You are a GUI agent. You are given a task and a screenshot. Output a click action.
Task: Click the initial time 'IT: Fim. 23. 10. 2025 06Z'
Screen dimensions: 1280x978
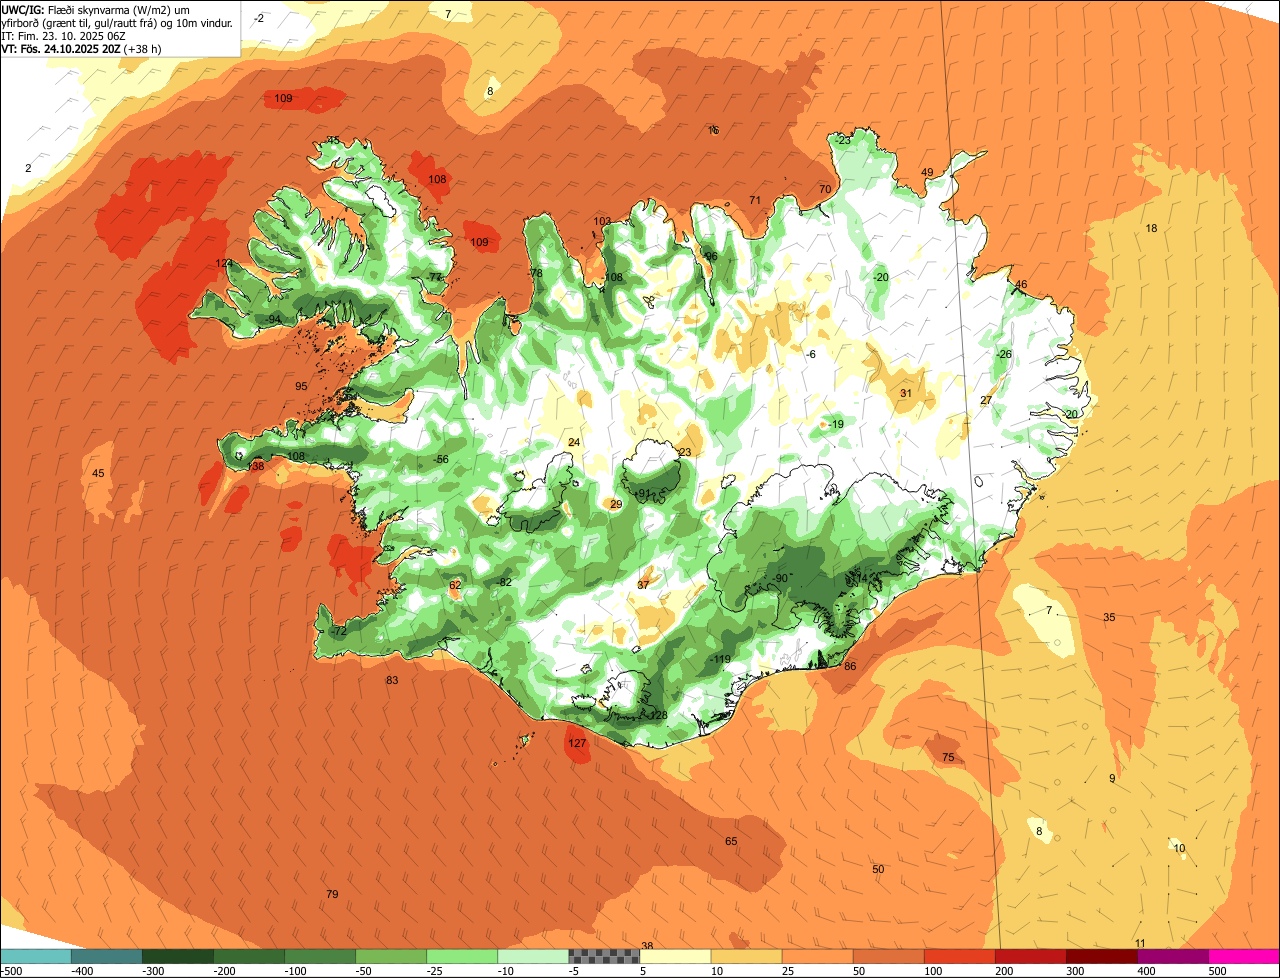(63, 35)
